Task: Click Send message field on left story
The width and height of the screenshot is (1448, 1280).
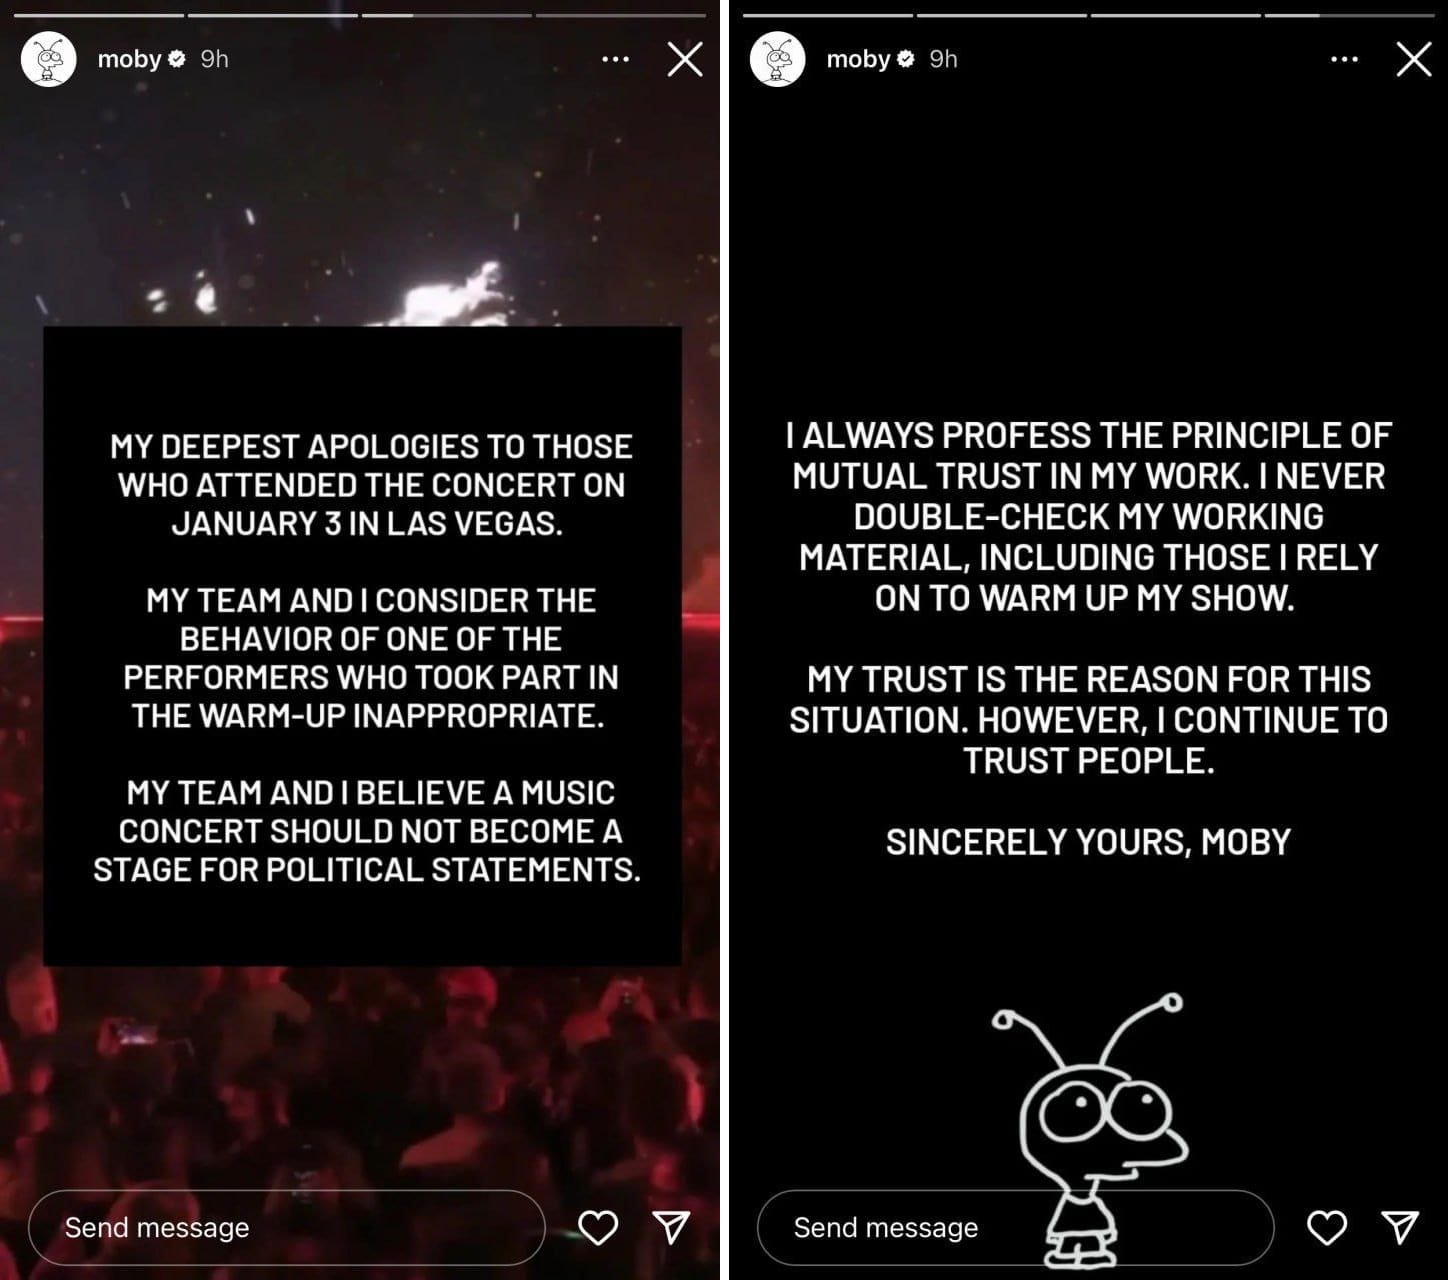Action: [286, 1227]
